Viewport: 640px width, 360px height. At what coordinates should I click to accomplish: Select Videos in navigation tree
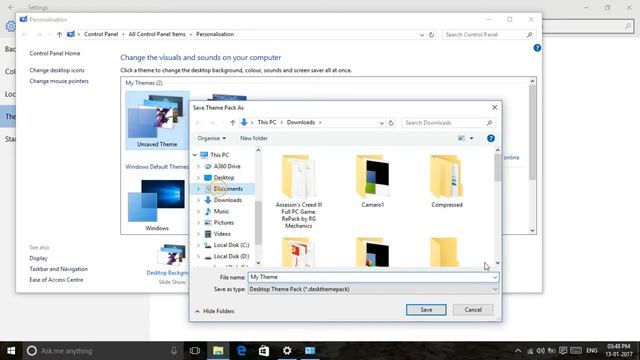222,234
